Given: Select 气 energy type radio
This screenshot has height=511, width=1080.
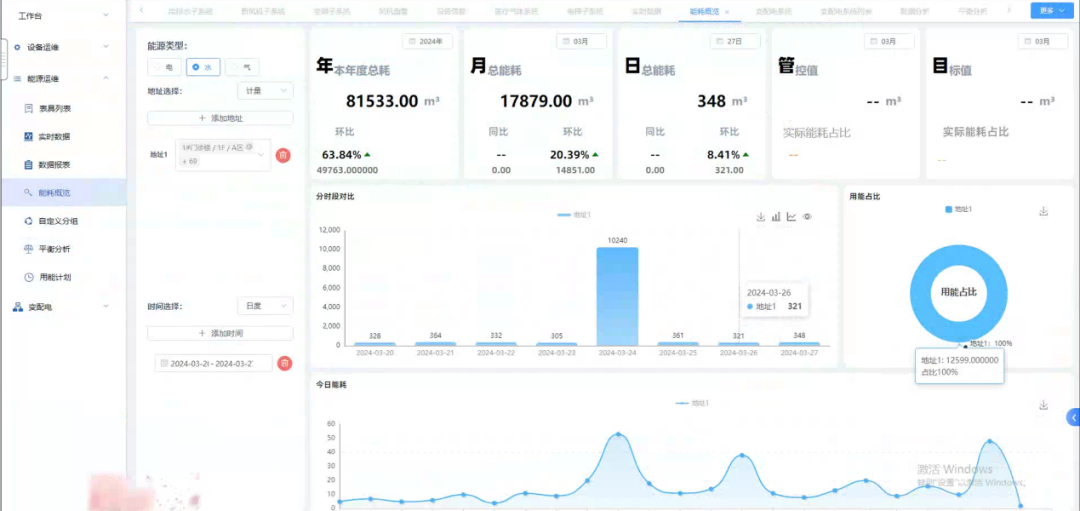Looking at the screenshot, I should [242, 67].
